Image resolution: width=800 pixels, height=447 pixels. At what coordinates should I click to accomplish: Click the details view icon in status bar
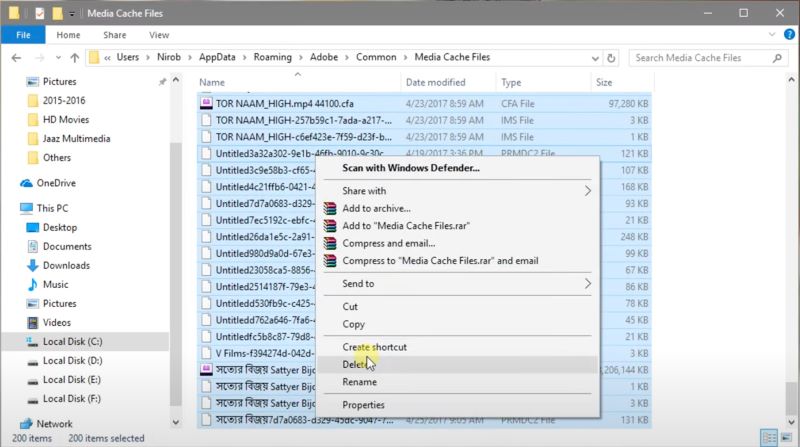point(768,438)
